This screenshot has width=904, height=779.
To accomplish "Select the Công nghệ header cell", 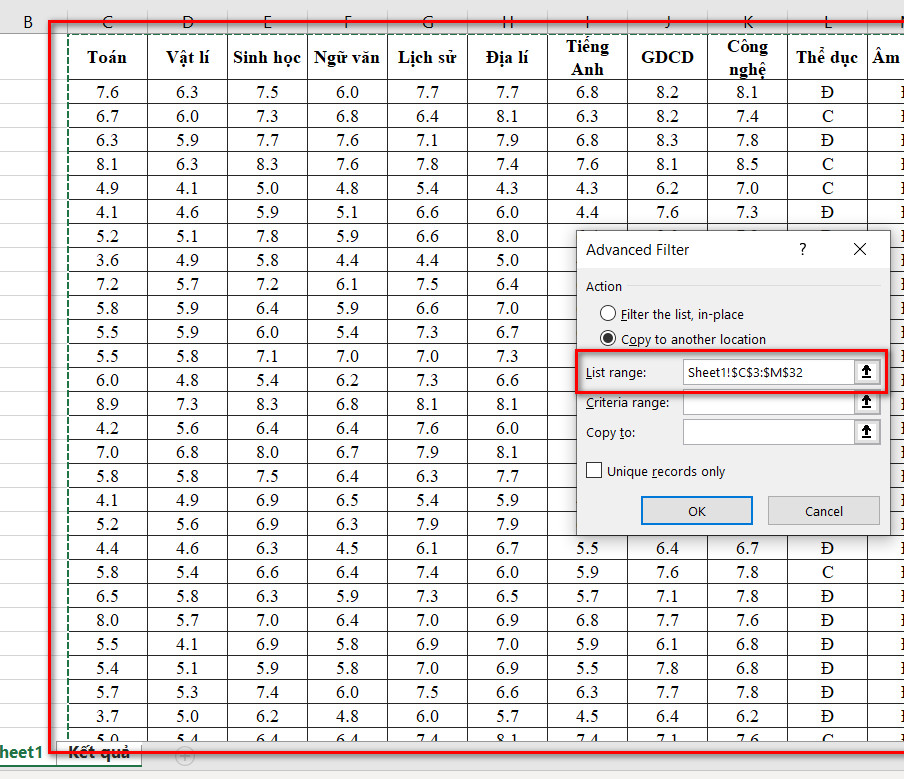I will click(747, 57).
